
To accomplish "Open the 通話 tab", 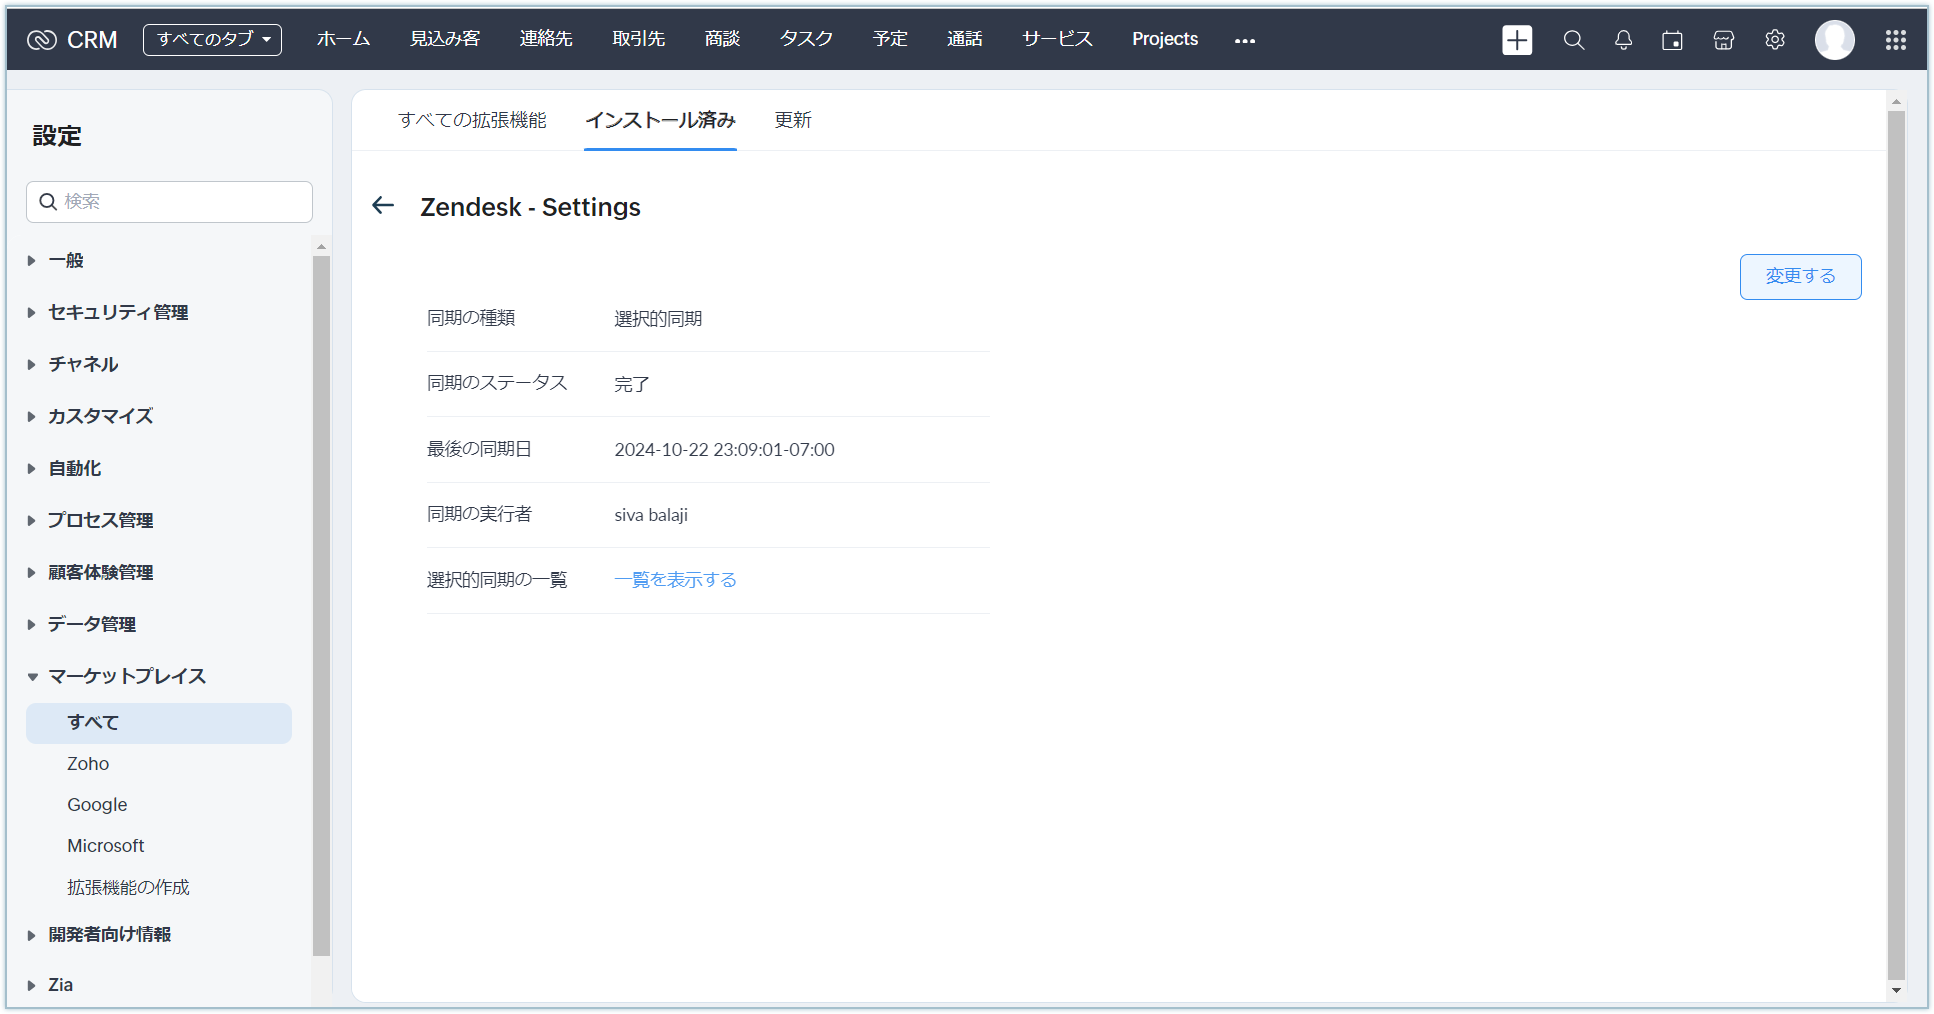I will tap(965, 39).
